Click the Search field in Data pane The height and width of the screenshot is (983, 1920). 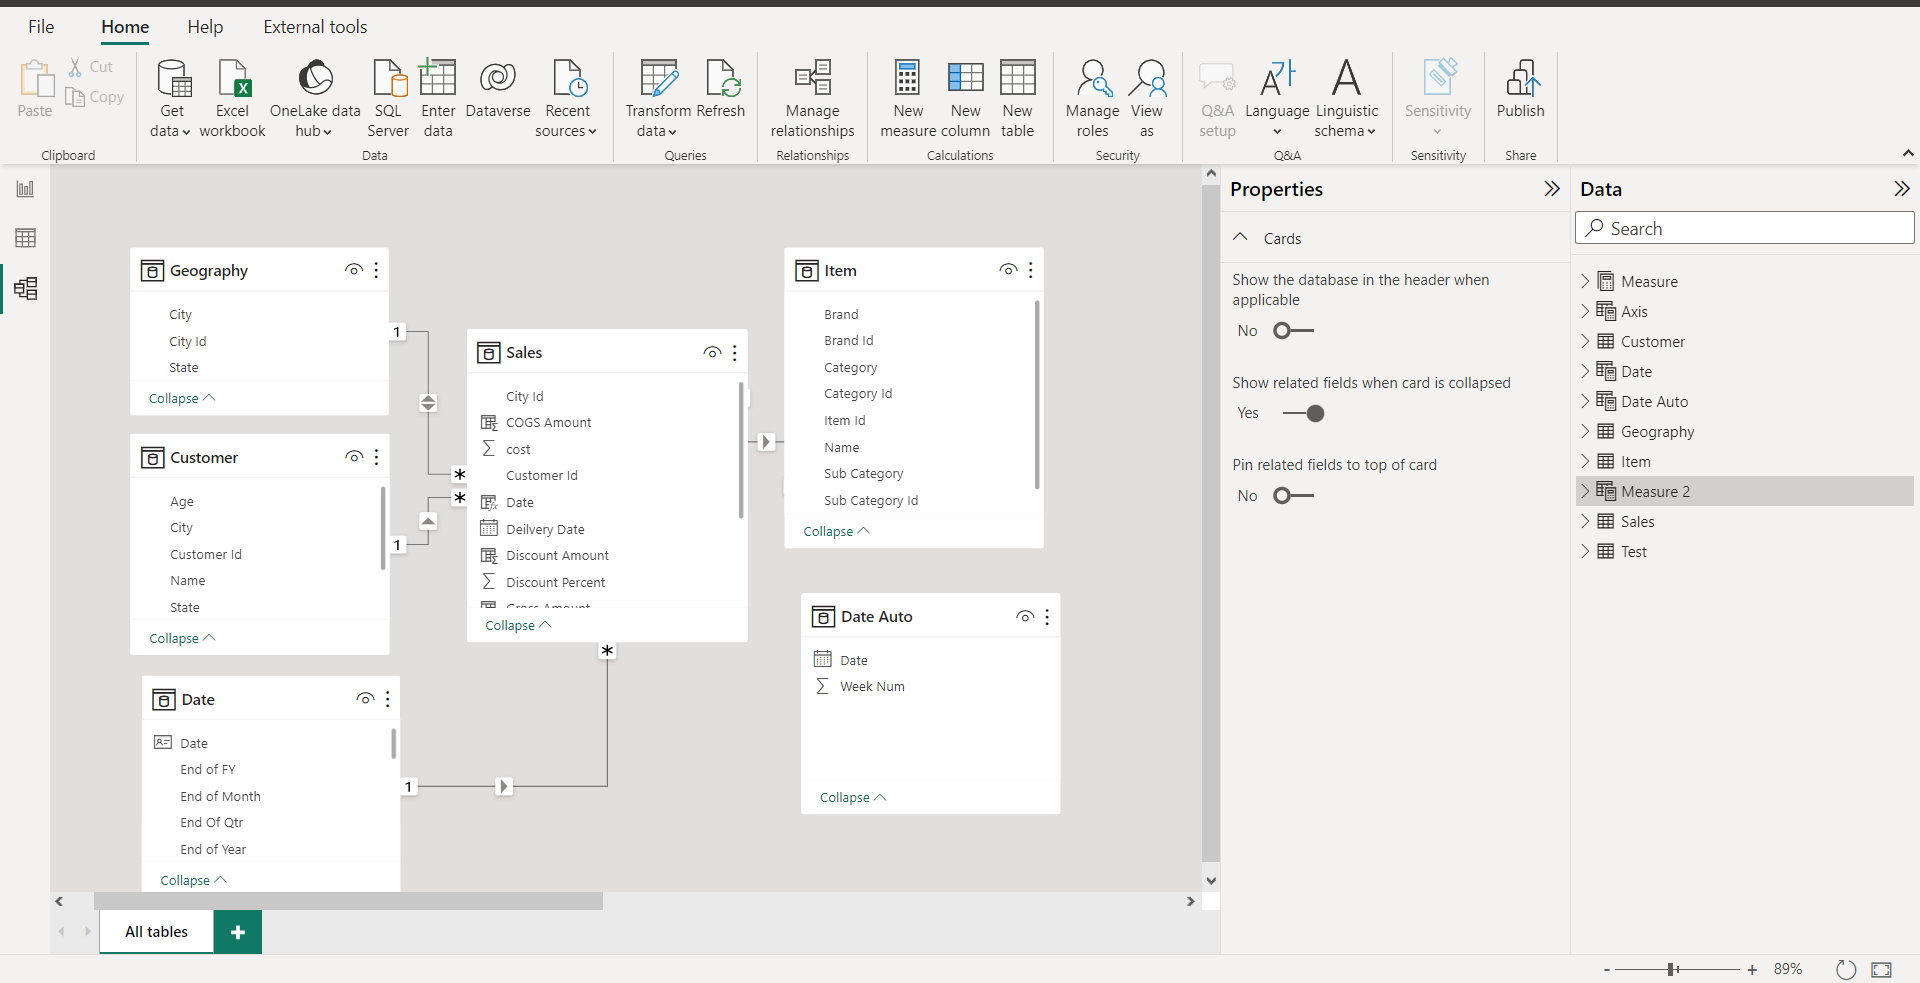pos(1745,228)
